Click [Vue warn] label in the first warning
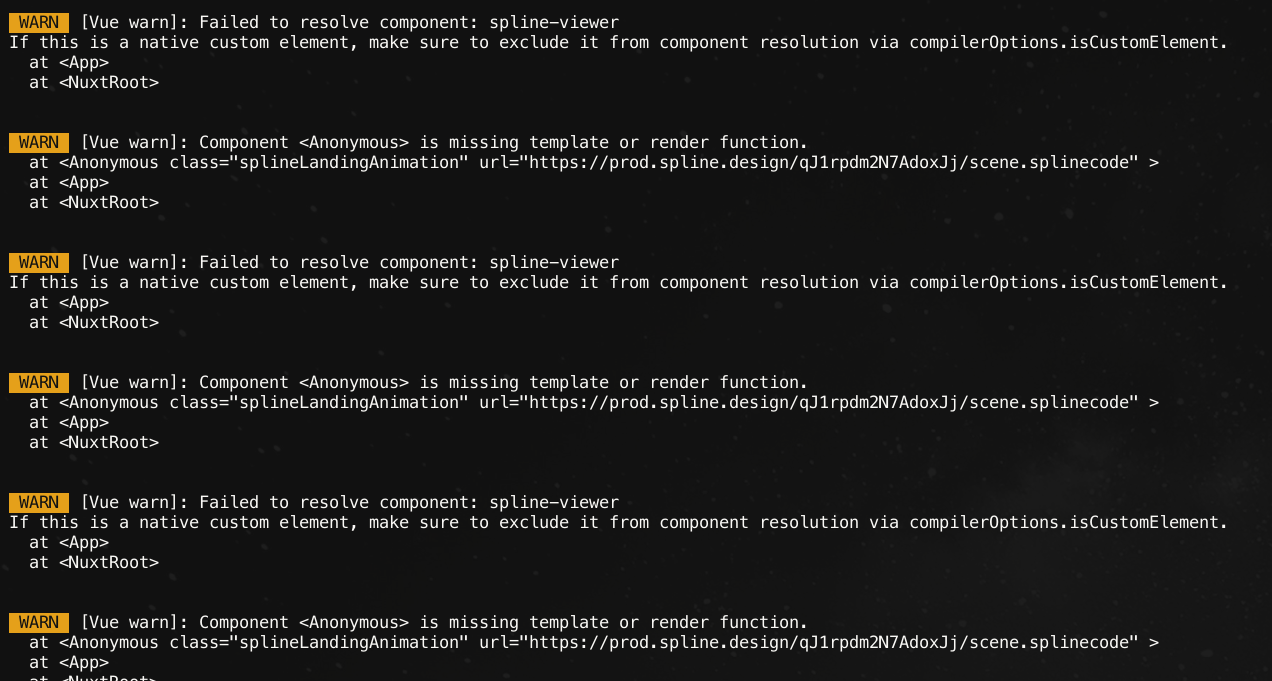The image size is (1272, 681). click(x=134, y=22)
